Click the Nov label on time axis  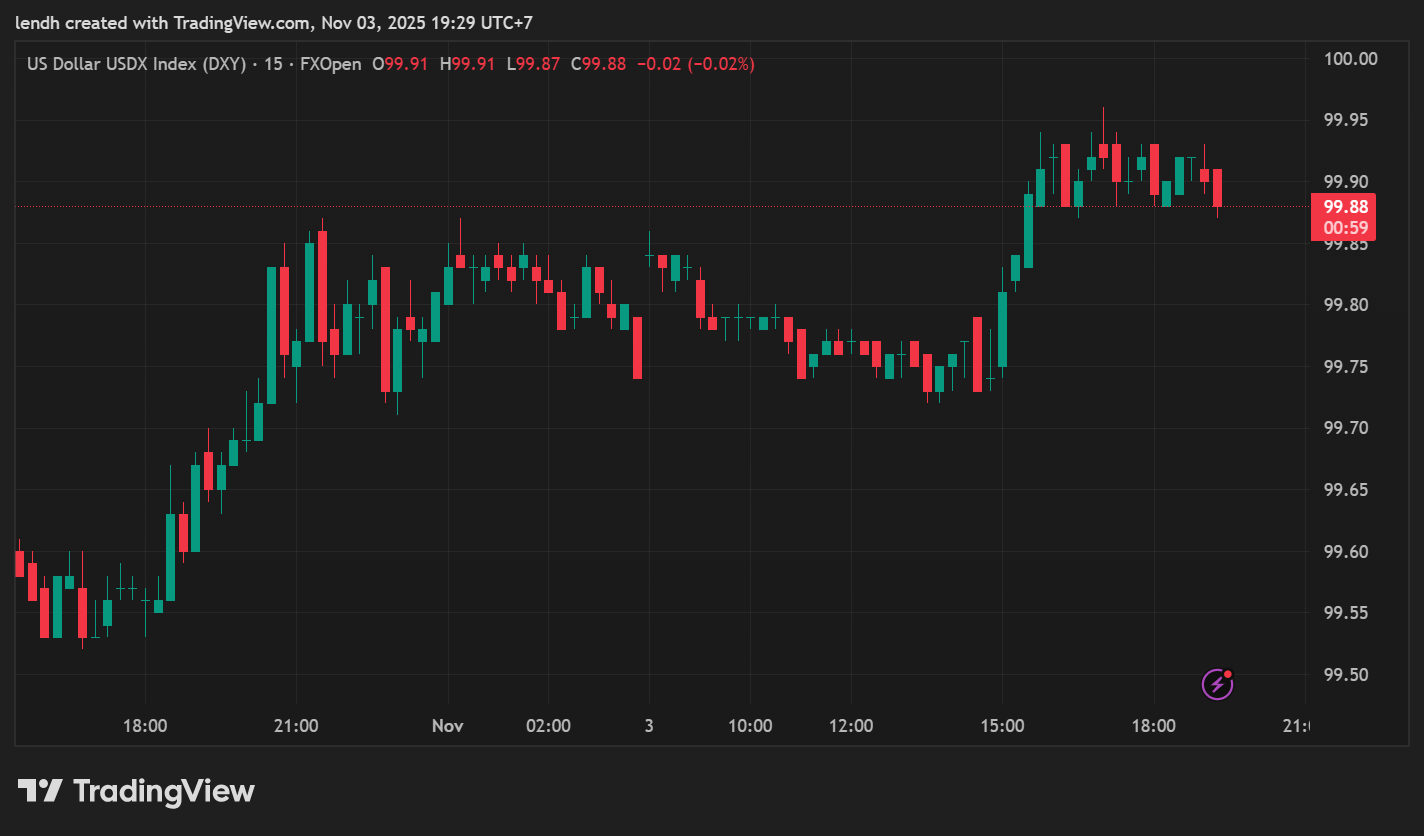pos(448,726)
